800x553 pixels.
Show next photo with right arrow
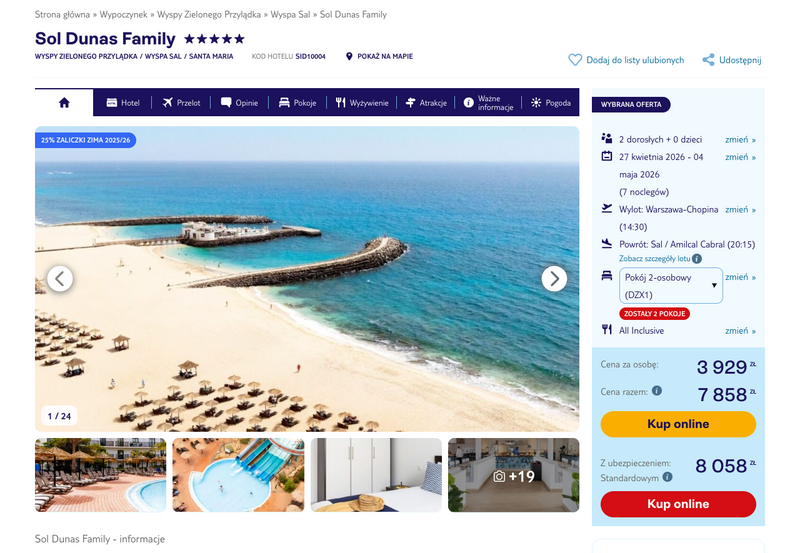[554, 279]
